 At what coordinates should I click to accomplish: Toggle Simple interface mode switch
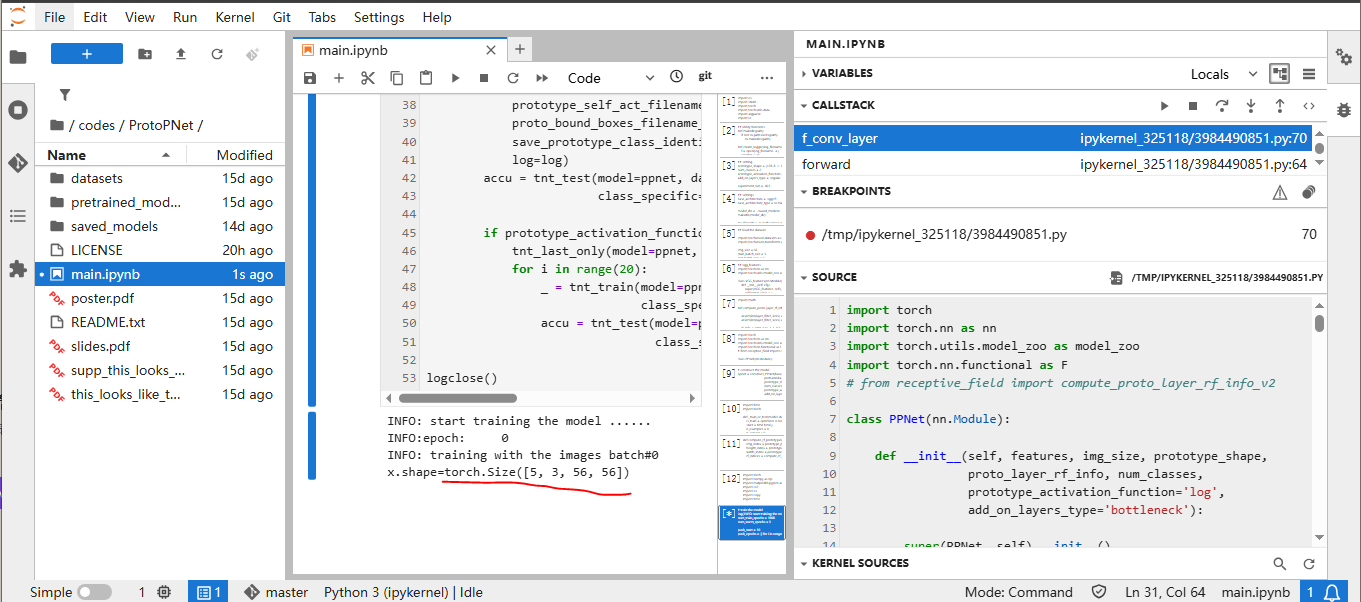(x=95, y=592)
